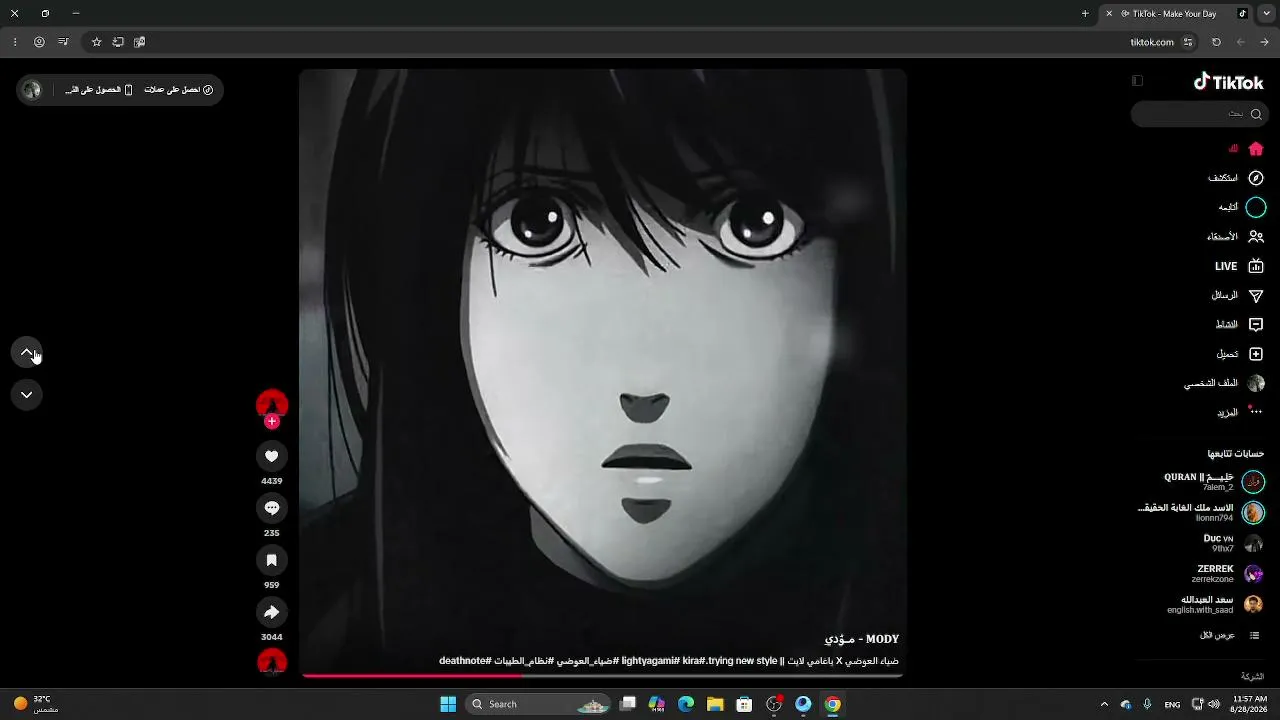This screenshot has height=720, width=1280.
Task: Open the 32°C weather widget
Action: point(36,704)
